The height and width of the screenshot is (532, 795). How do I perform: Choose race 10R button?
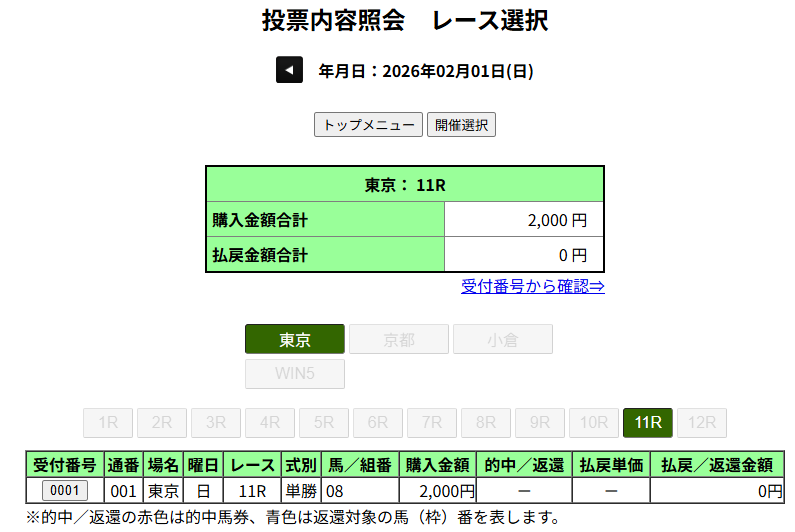point(594,423)
